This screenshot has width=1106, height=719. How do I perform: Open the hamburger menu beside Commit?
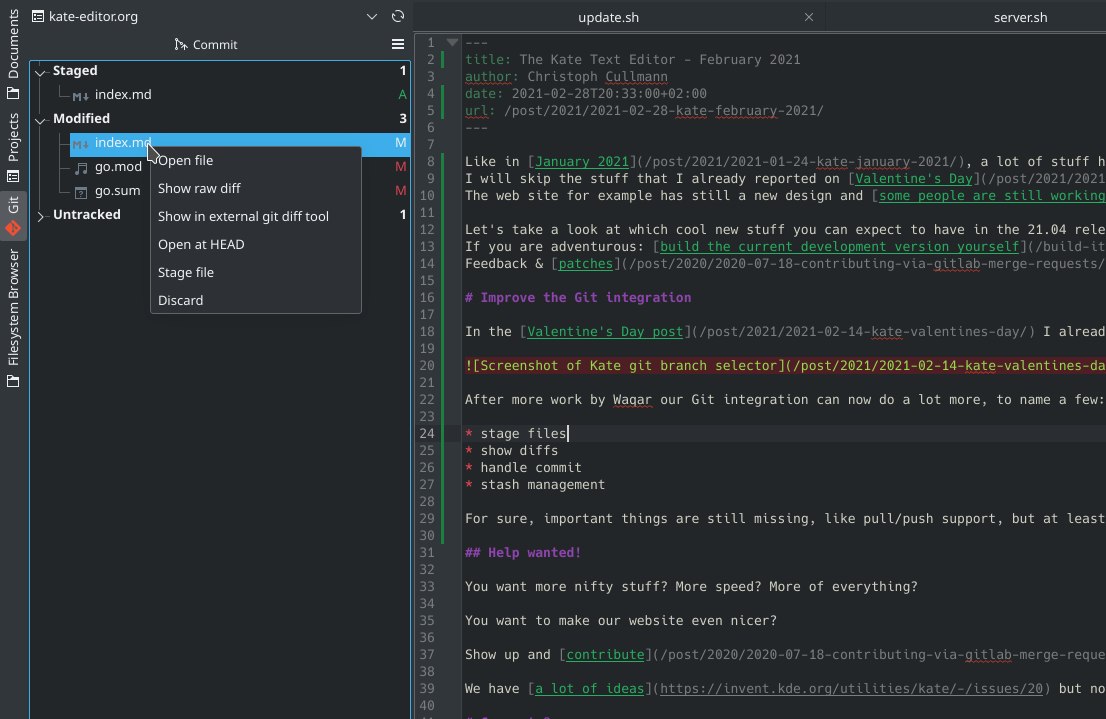click(398, 44)
